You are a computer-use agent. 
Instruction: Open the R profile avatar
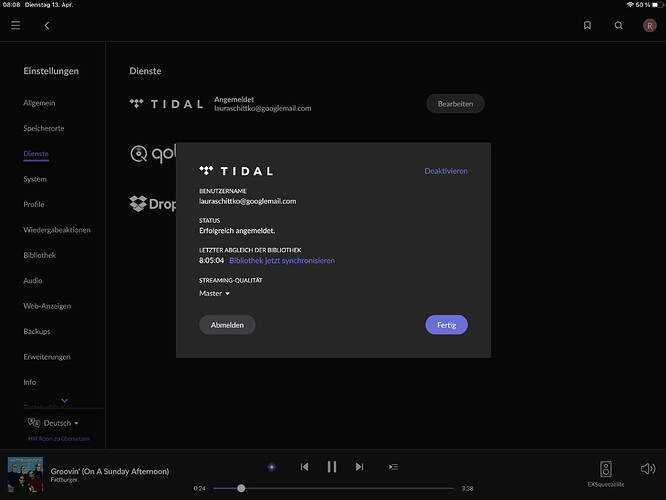(649, 25)
